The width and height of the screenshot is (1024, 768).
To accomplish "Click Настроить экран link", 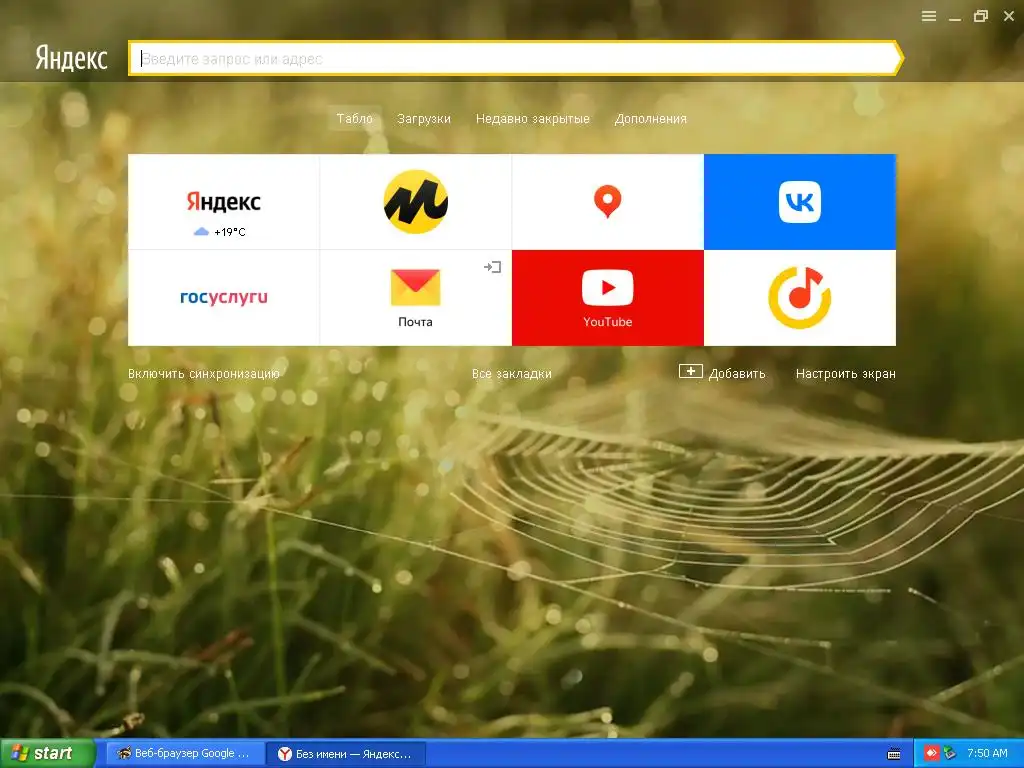I will [x=846, y=374].
